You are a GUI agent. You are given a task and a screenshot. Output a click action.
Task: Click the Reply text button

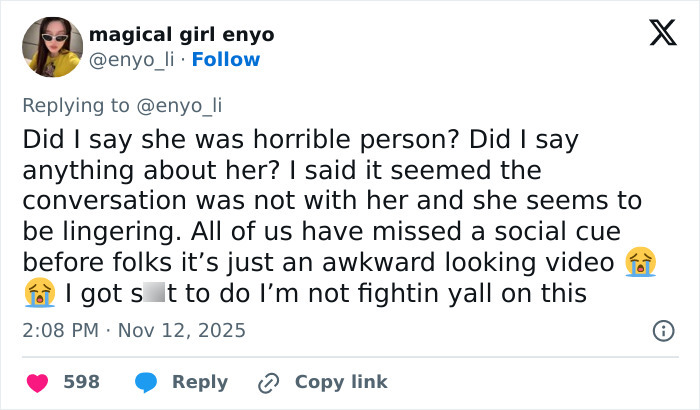point(200,382)
